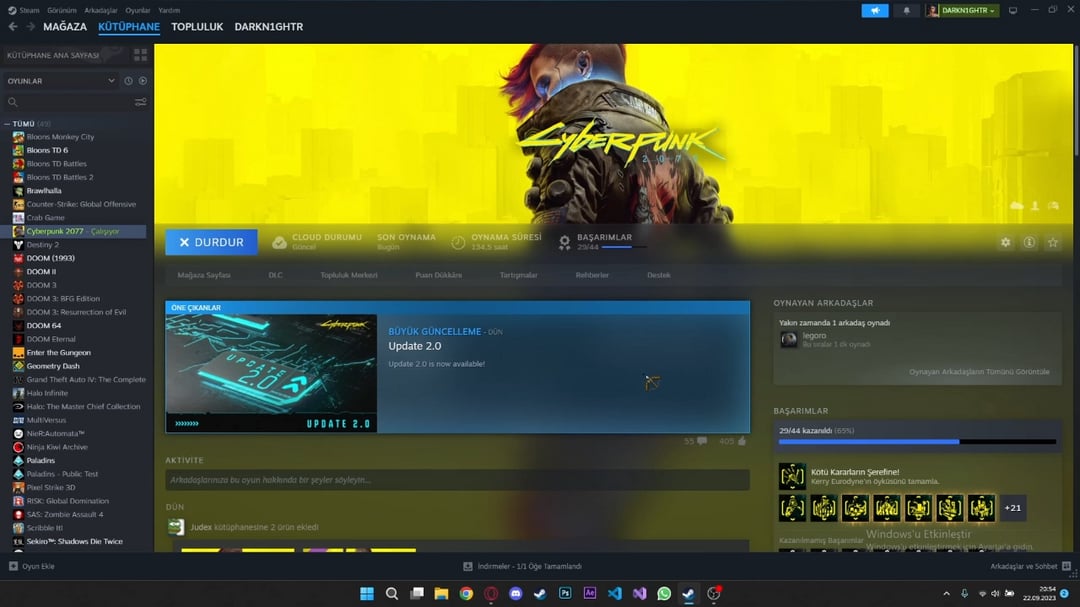This screenshot has width=1080, height=607.
Task: Click the back navigation arrow
Action: coord(13,27)
